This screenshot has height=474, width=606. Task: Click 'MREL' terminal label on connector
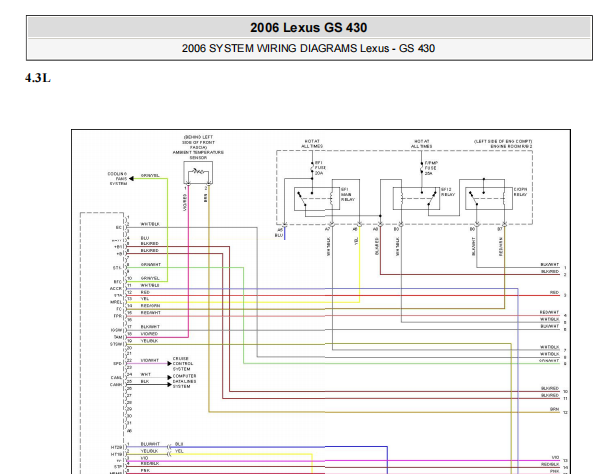point(116,302)
